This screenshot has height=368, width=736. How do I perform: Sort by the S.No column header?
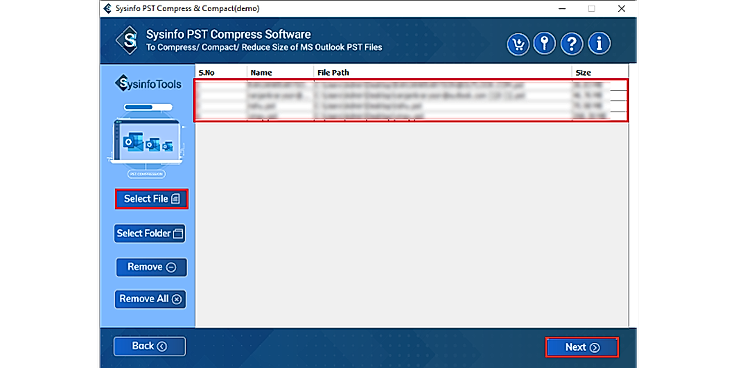pyautogui.click(x=221, y=73)
